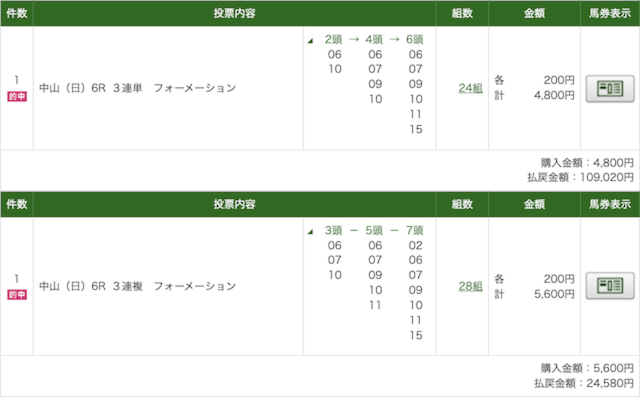Click the 3頭 − 5頭 − 7頭 heading
Viewport: 640px width, 397px height.
tap(374, 231)
